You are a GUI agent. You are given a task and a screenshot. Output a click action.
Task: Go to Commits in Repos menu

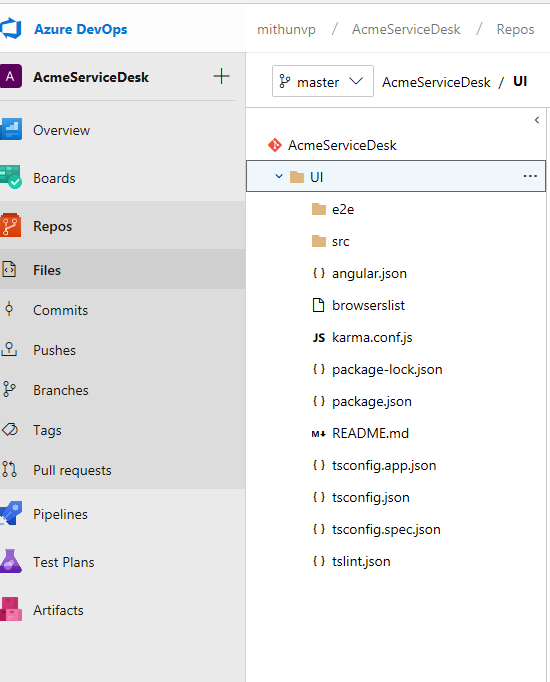[x=60, y=310]
